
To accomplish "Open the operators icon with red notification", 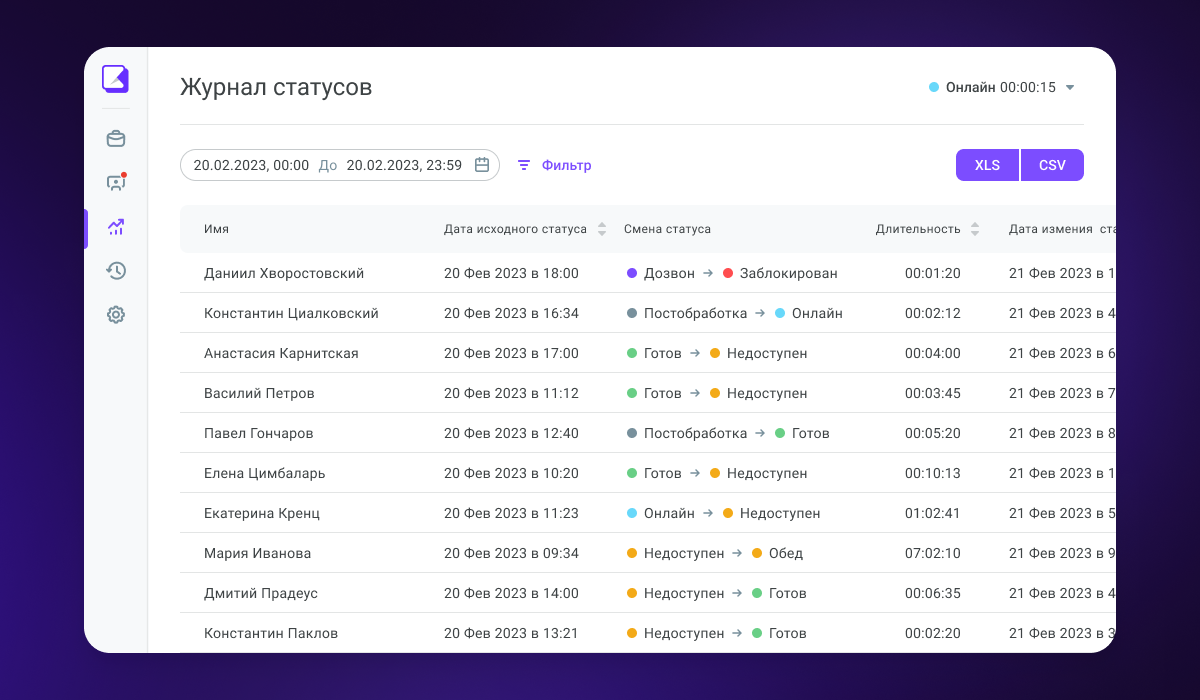I will tap(116, 183).
